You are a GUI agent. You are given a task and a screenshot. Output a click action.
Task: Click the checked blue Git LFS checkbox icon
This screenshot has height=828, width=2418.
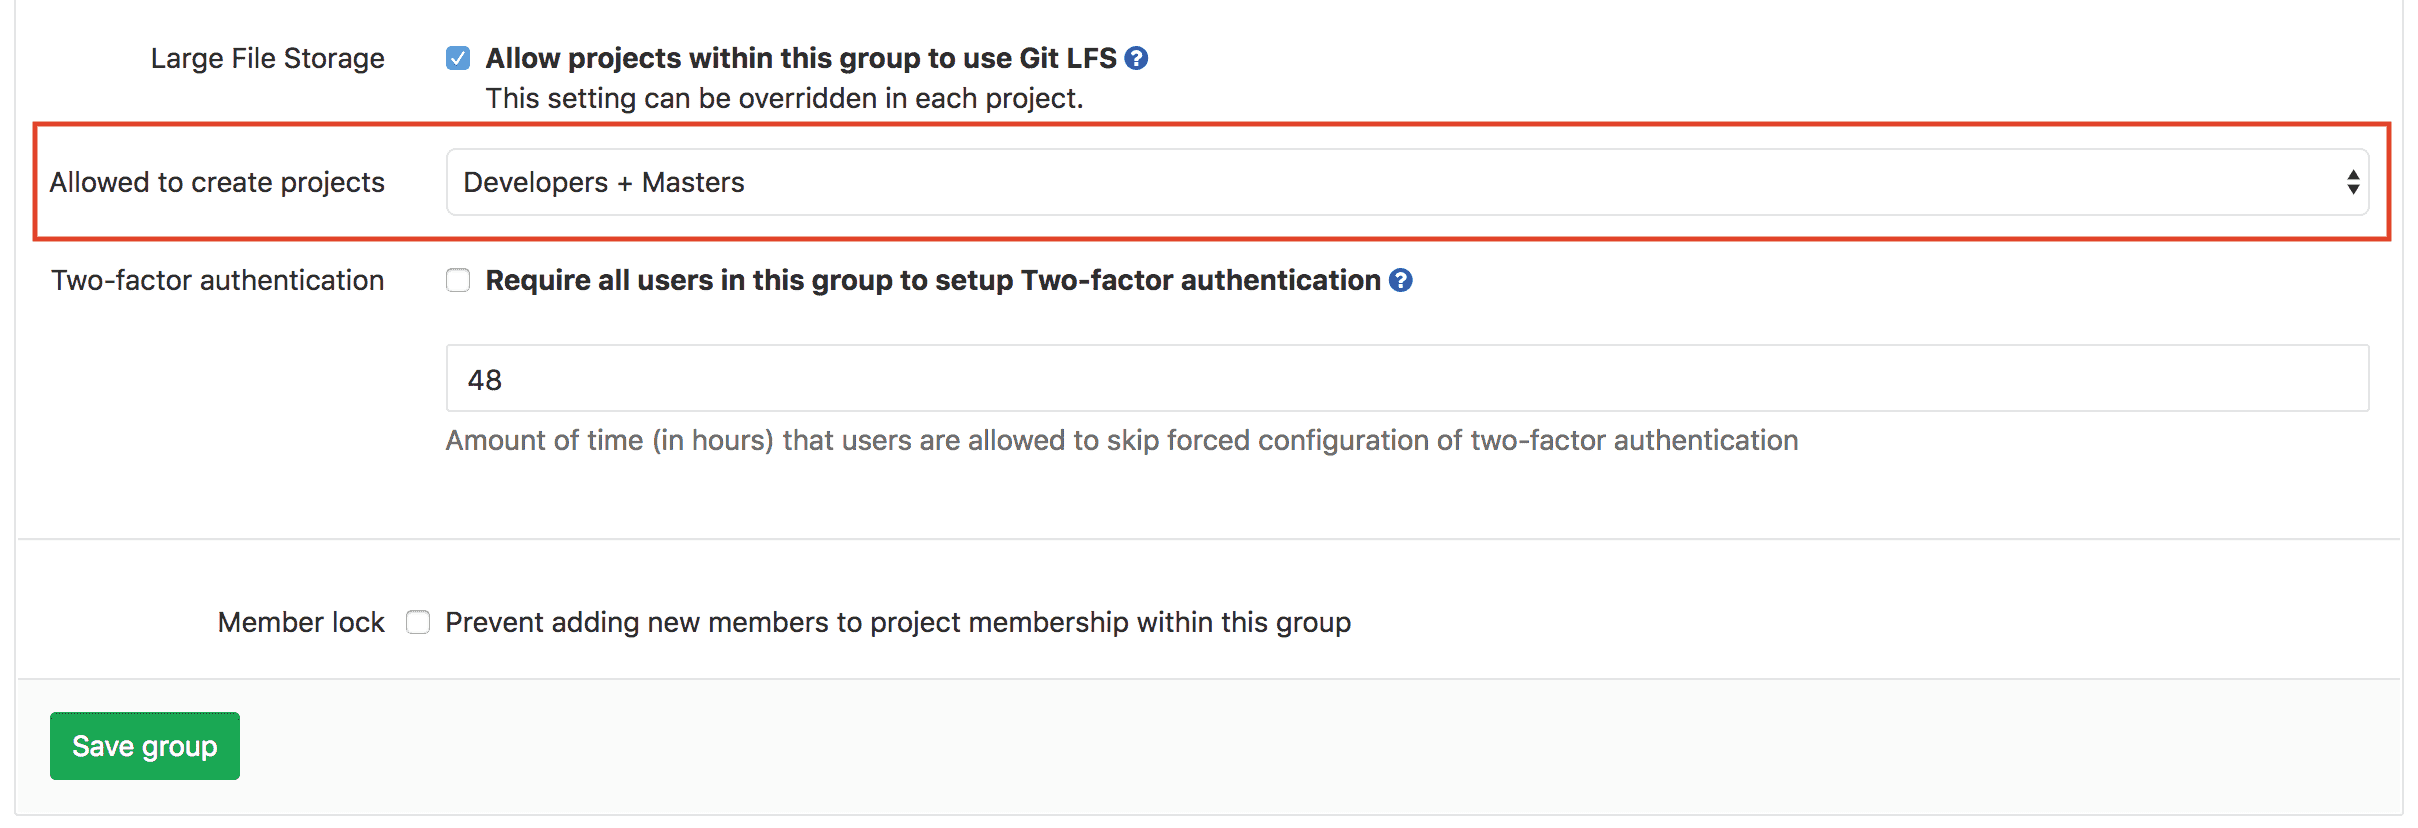pyautogui.click(x=458, y=58)
